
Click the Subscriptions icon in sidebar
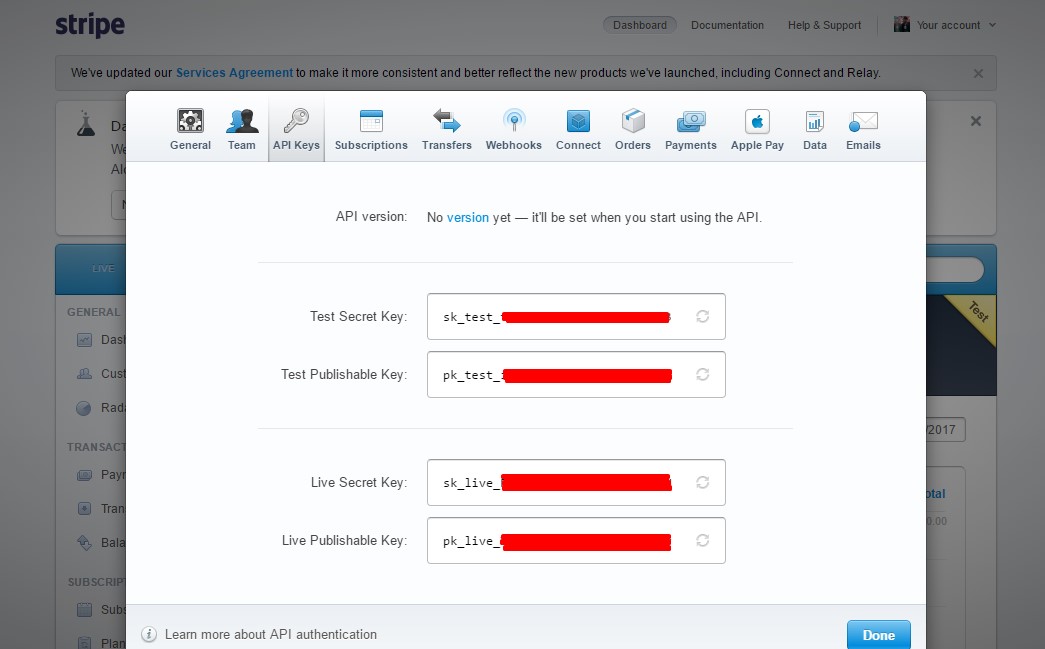pos(84,609)
